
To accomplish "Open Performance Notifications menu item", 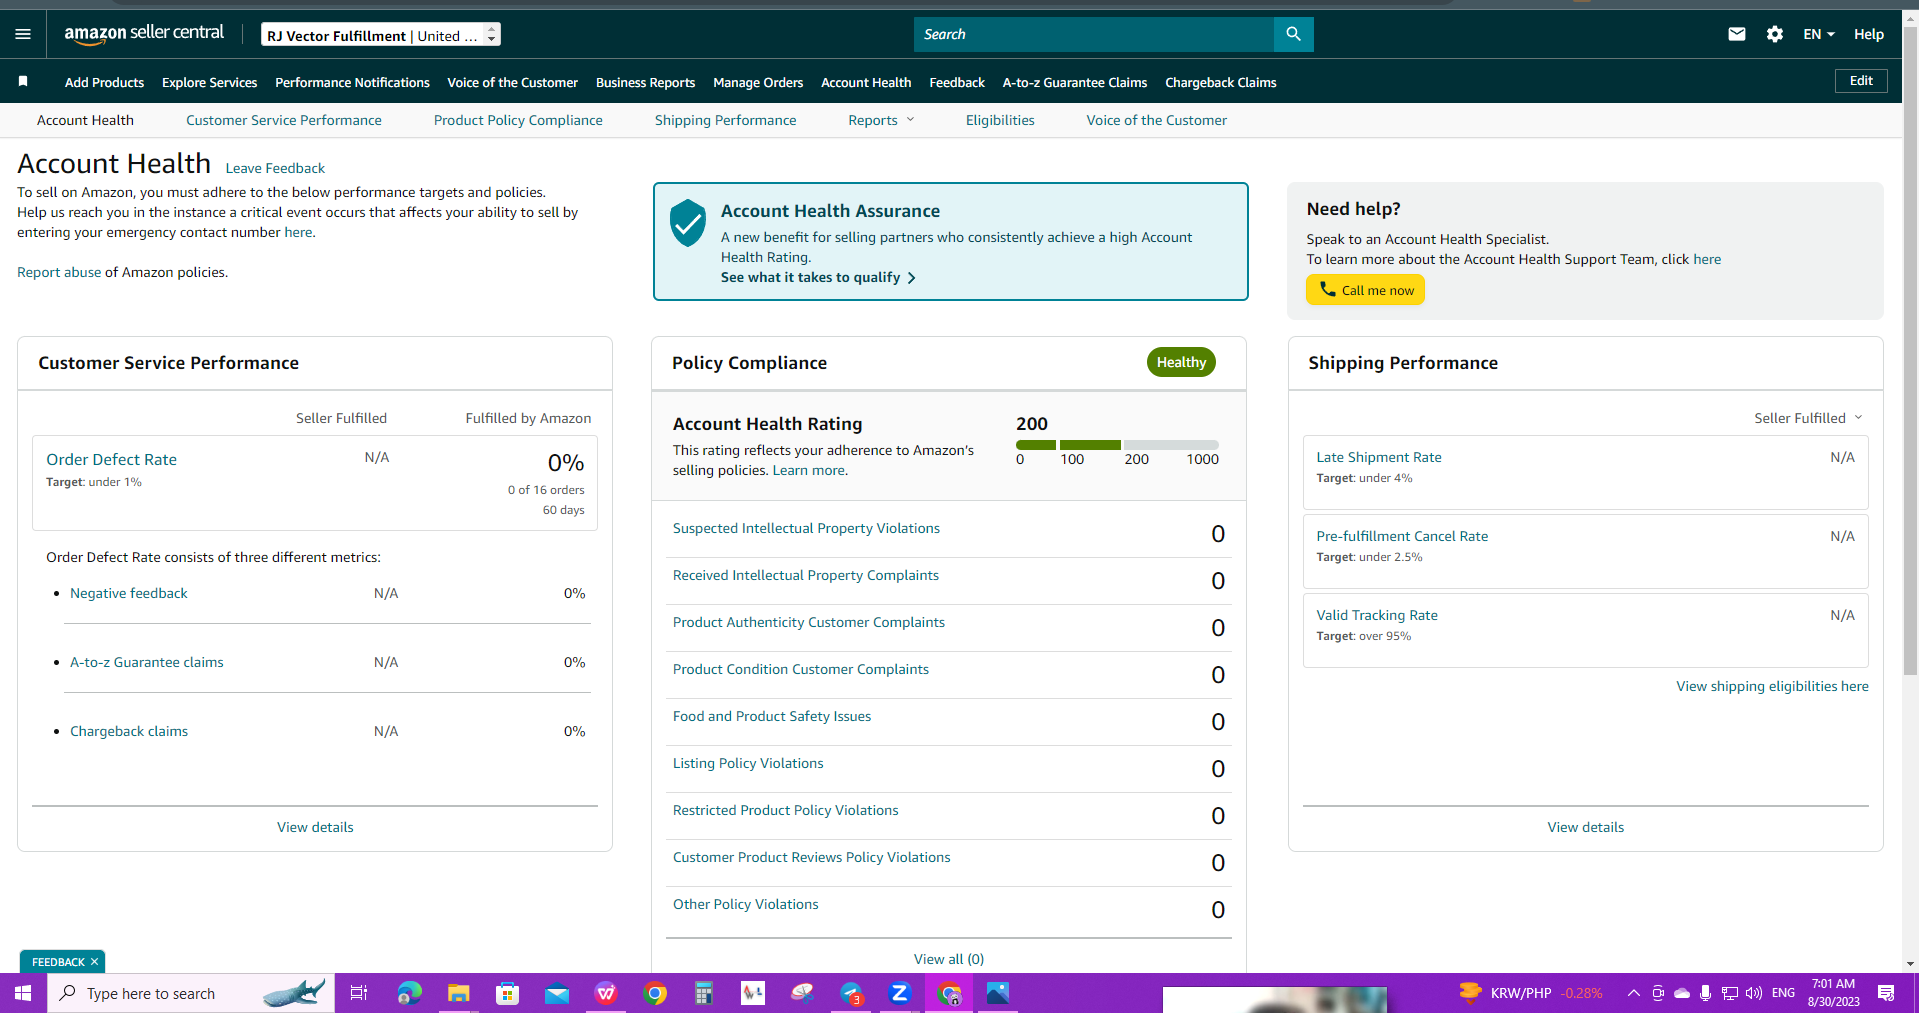I will pyautogui.click(x=352, y=82).
